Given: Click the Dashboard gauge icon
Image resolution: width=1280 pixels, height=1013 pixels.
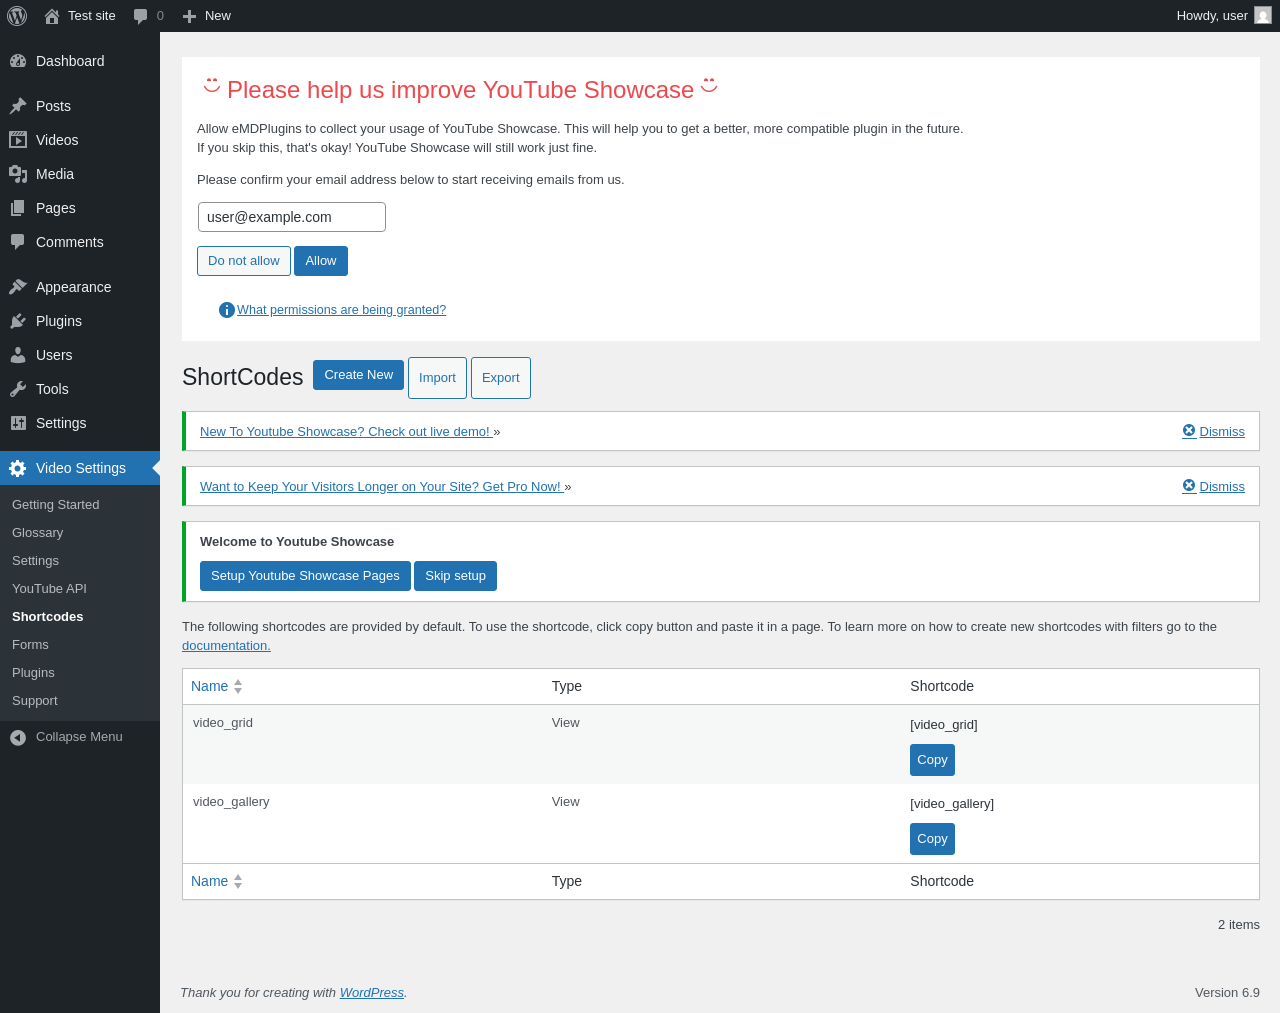Looking at the screenshot, I should 18,61.
